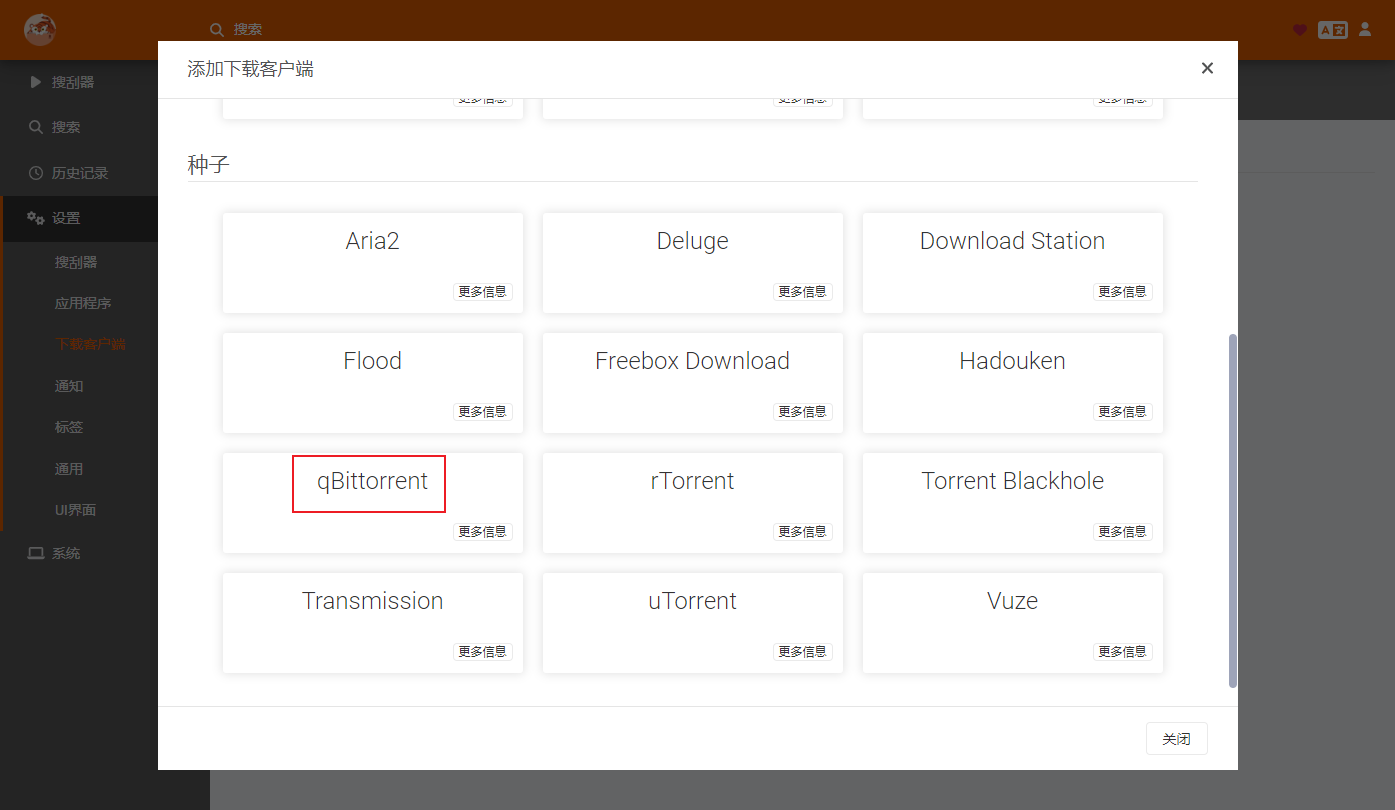Open 更多信息 for uTorrent

tap(803, 652)
